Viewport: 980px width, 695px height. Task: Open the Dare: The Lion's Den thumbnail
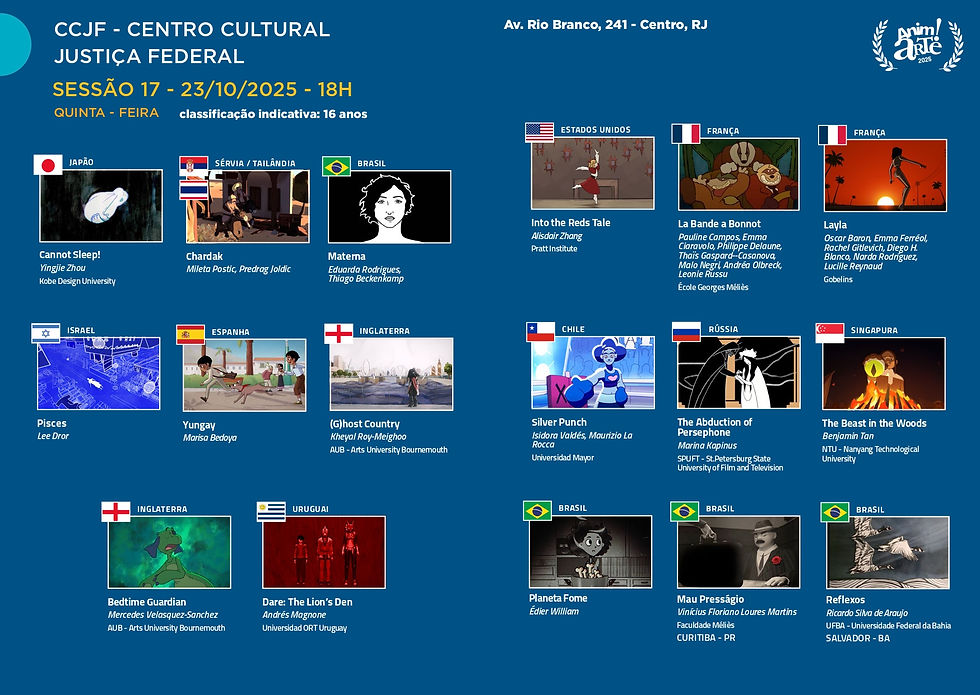(324, 552)
